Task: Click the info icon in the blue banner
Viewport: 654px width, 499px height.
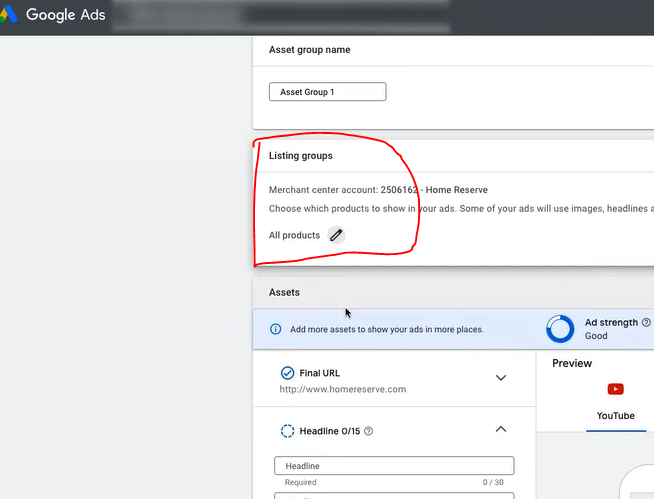Action: coord(276,329)
